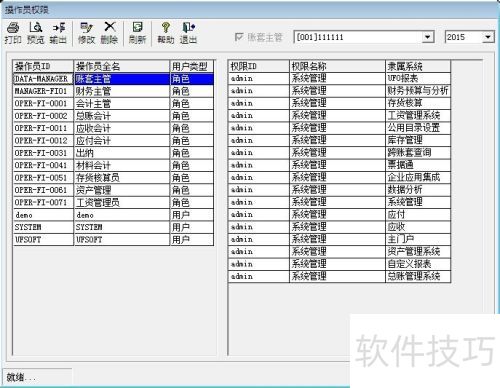Click the 财务主管 name cell

click(x=122, y=91)
